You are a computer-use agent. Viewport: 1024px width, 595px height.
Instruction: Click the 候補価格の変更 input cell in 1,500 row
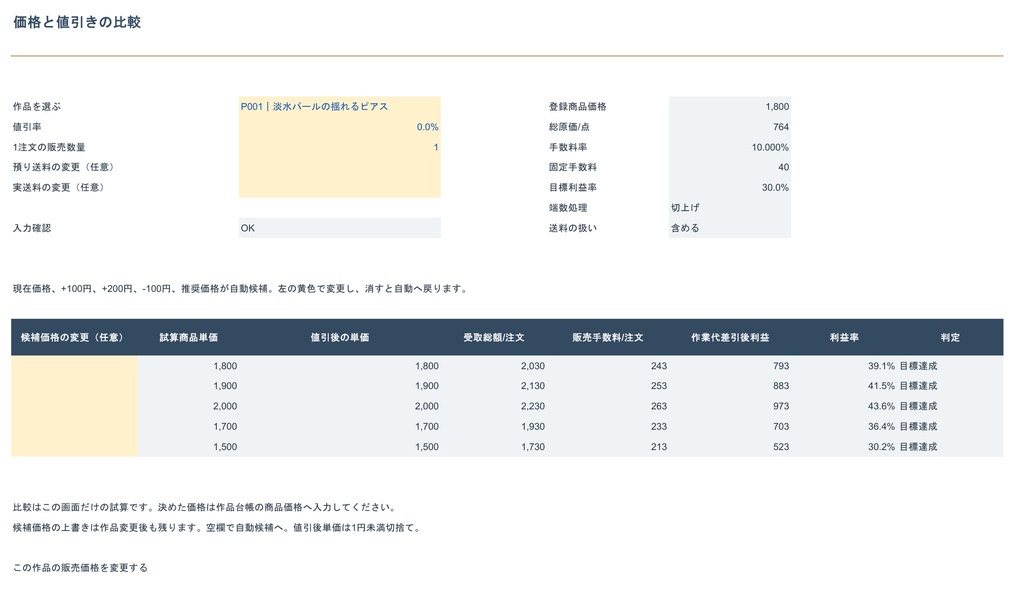(x=74, y=447)
